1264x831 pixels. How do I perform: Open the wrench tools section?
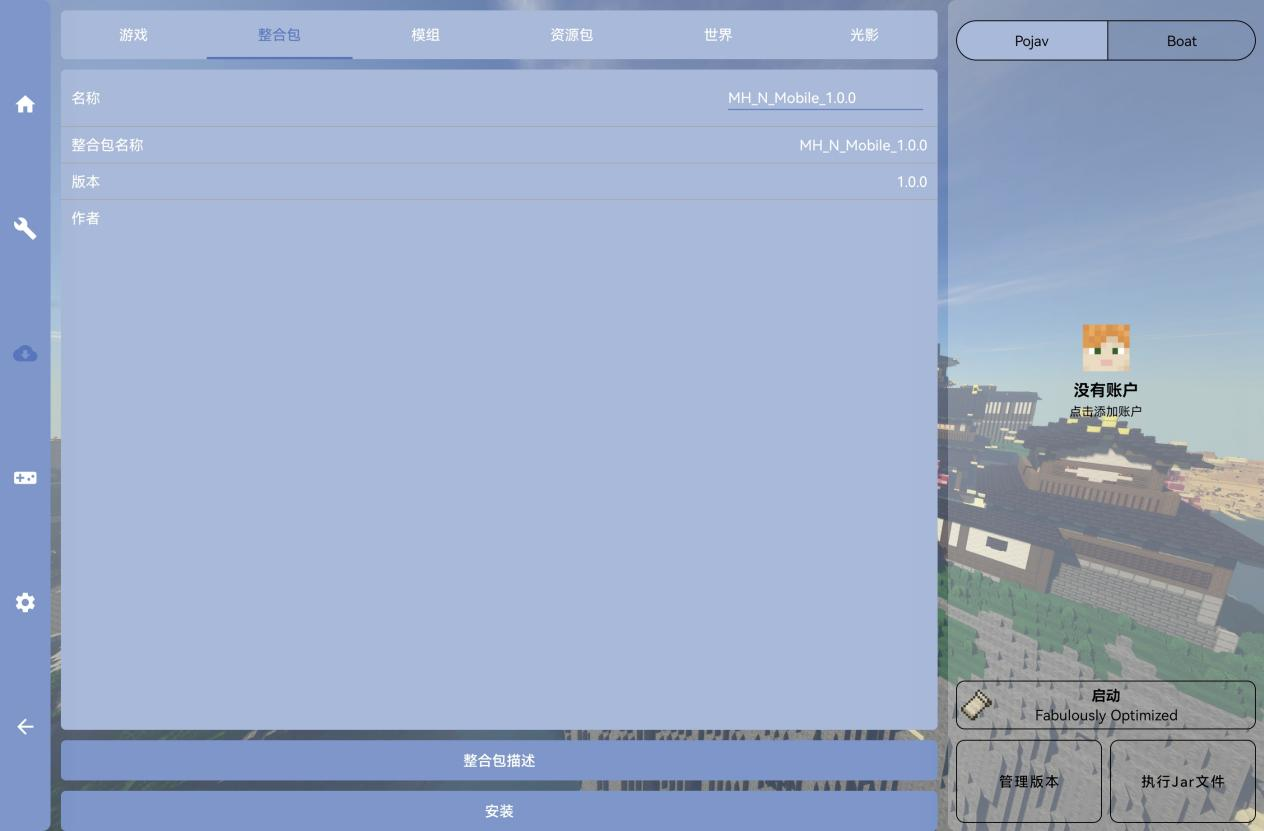click(25, 229)
